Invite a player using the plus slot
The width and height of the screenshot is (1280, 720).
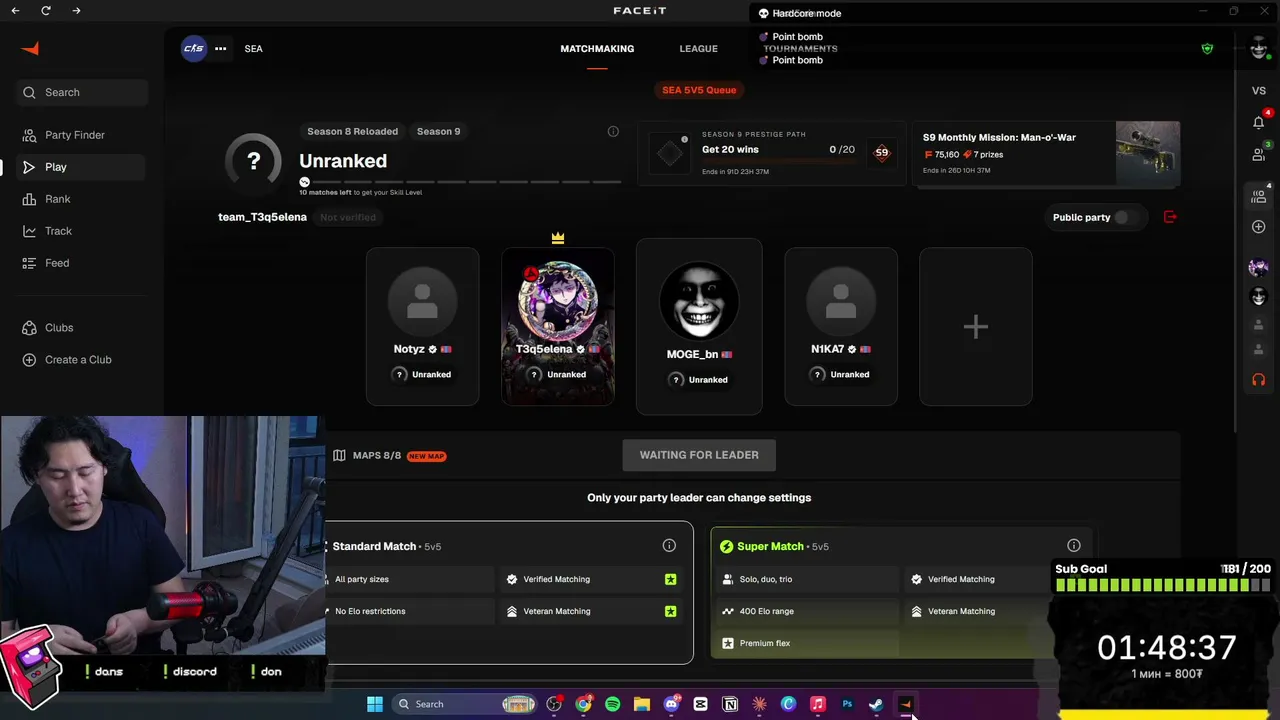pyautogui.click(x=976, y=327)
